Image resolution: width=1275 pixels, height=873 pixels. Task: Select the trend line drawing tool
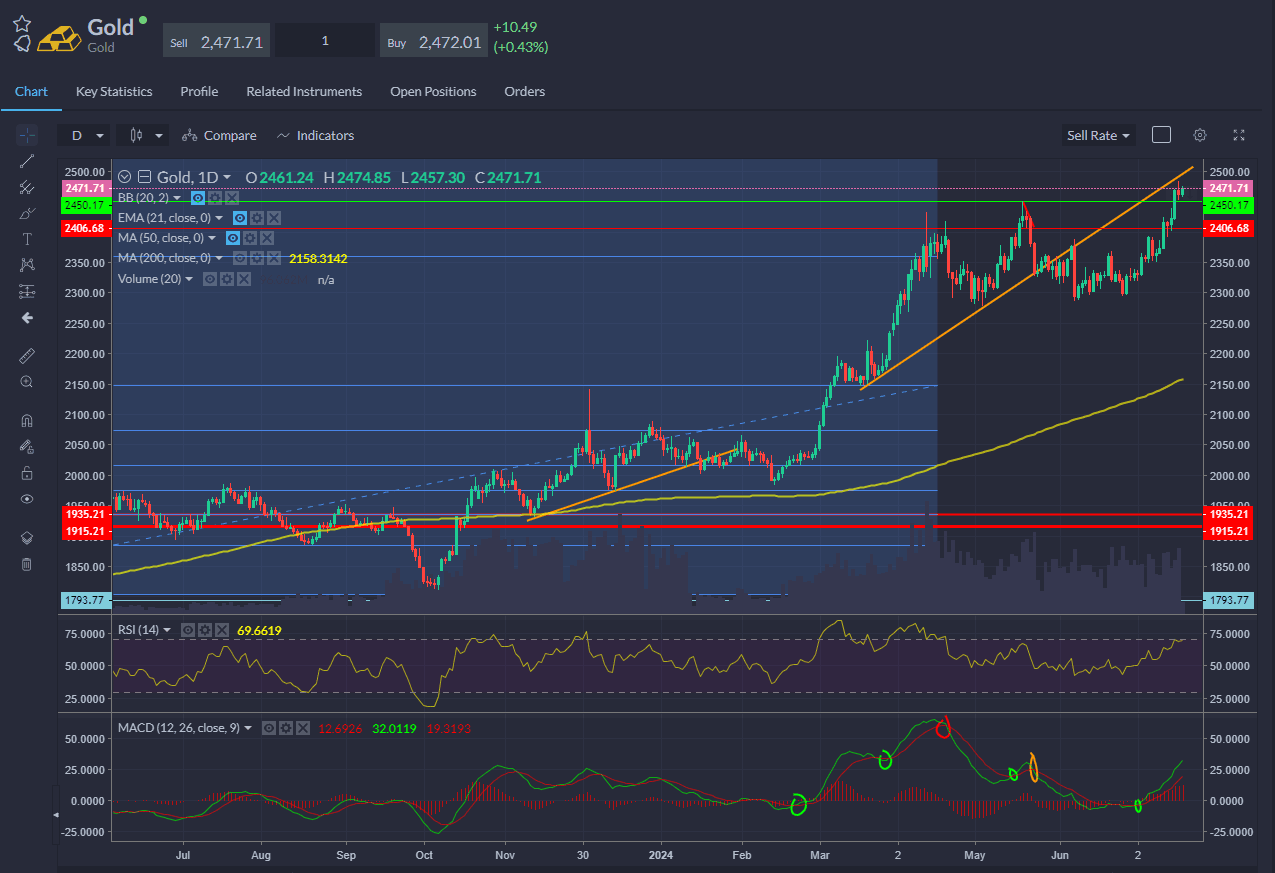tap(27, 161)
